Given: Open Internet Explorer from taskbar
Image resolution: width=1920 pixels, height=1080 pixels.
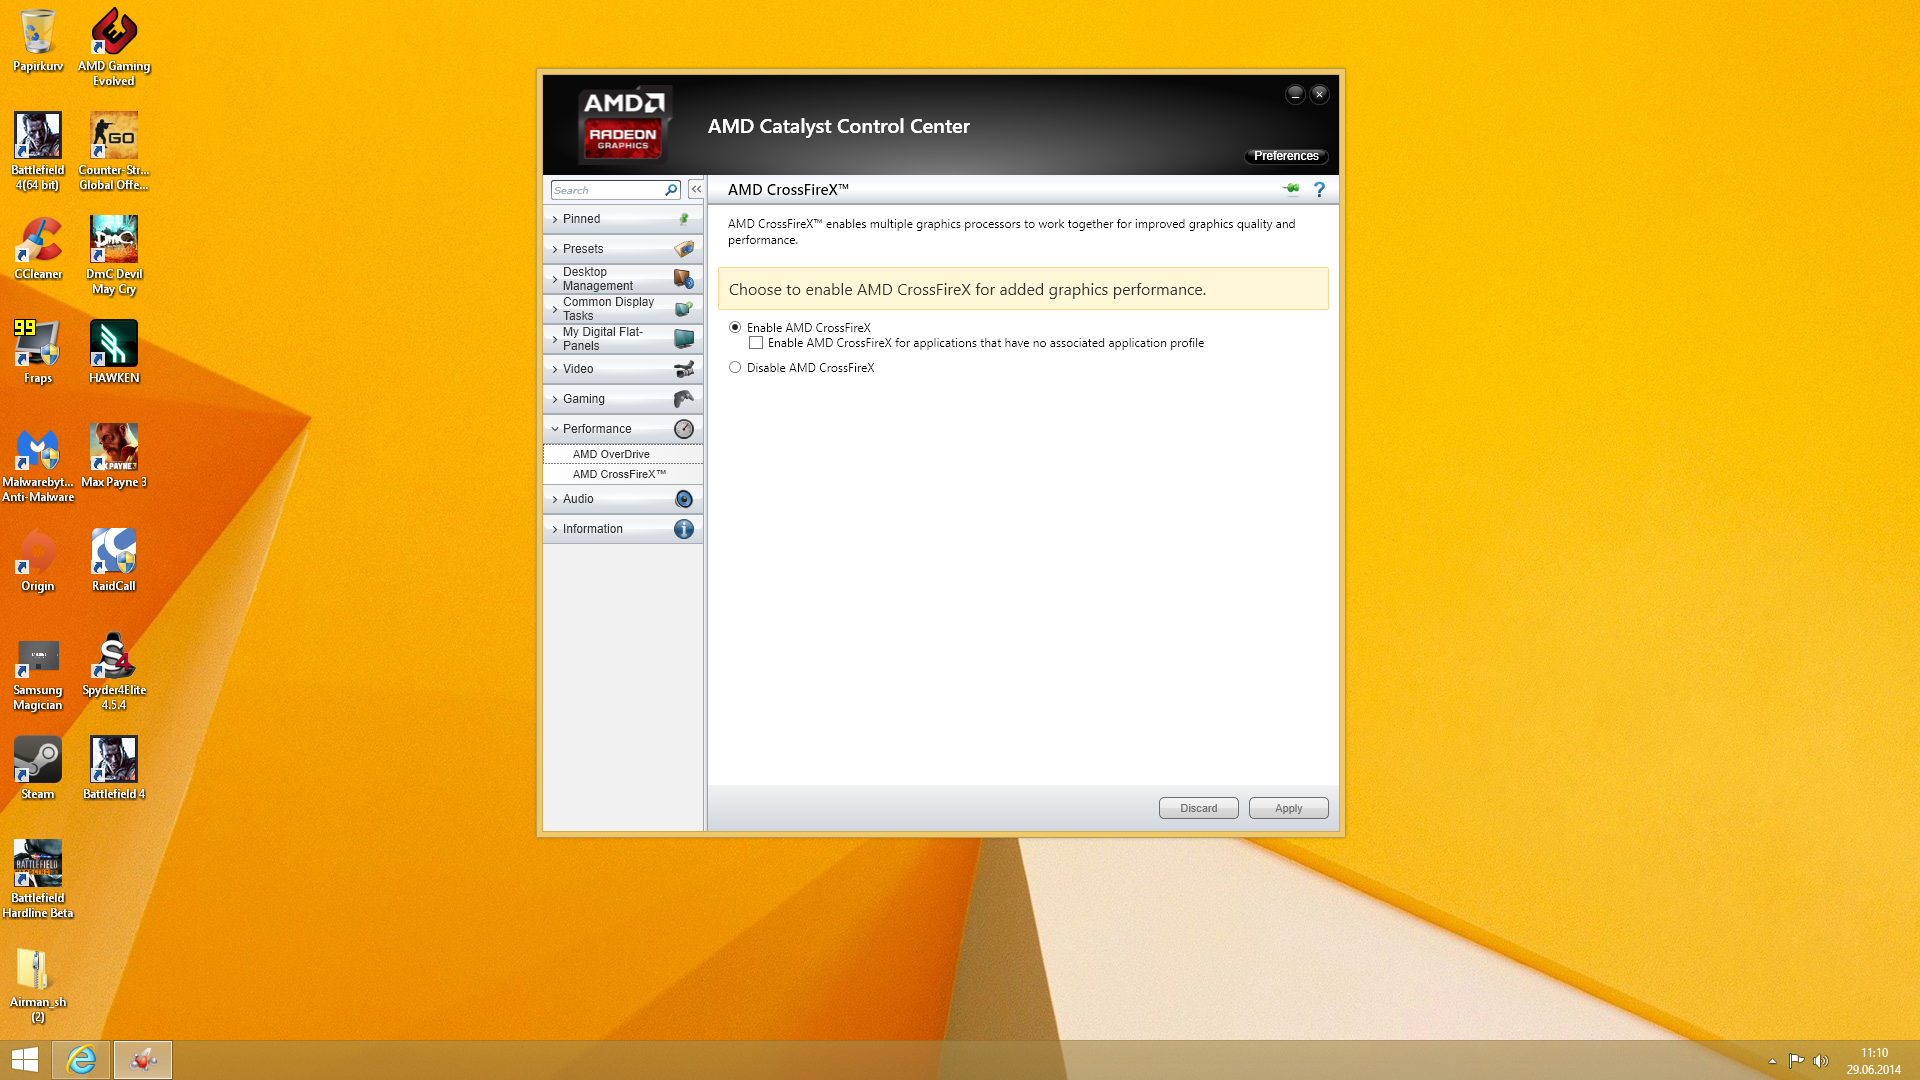Looking at the screenshot, I should click(81, 1060).
